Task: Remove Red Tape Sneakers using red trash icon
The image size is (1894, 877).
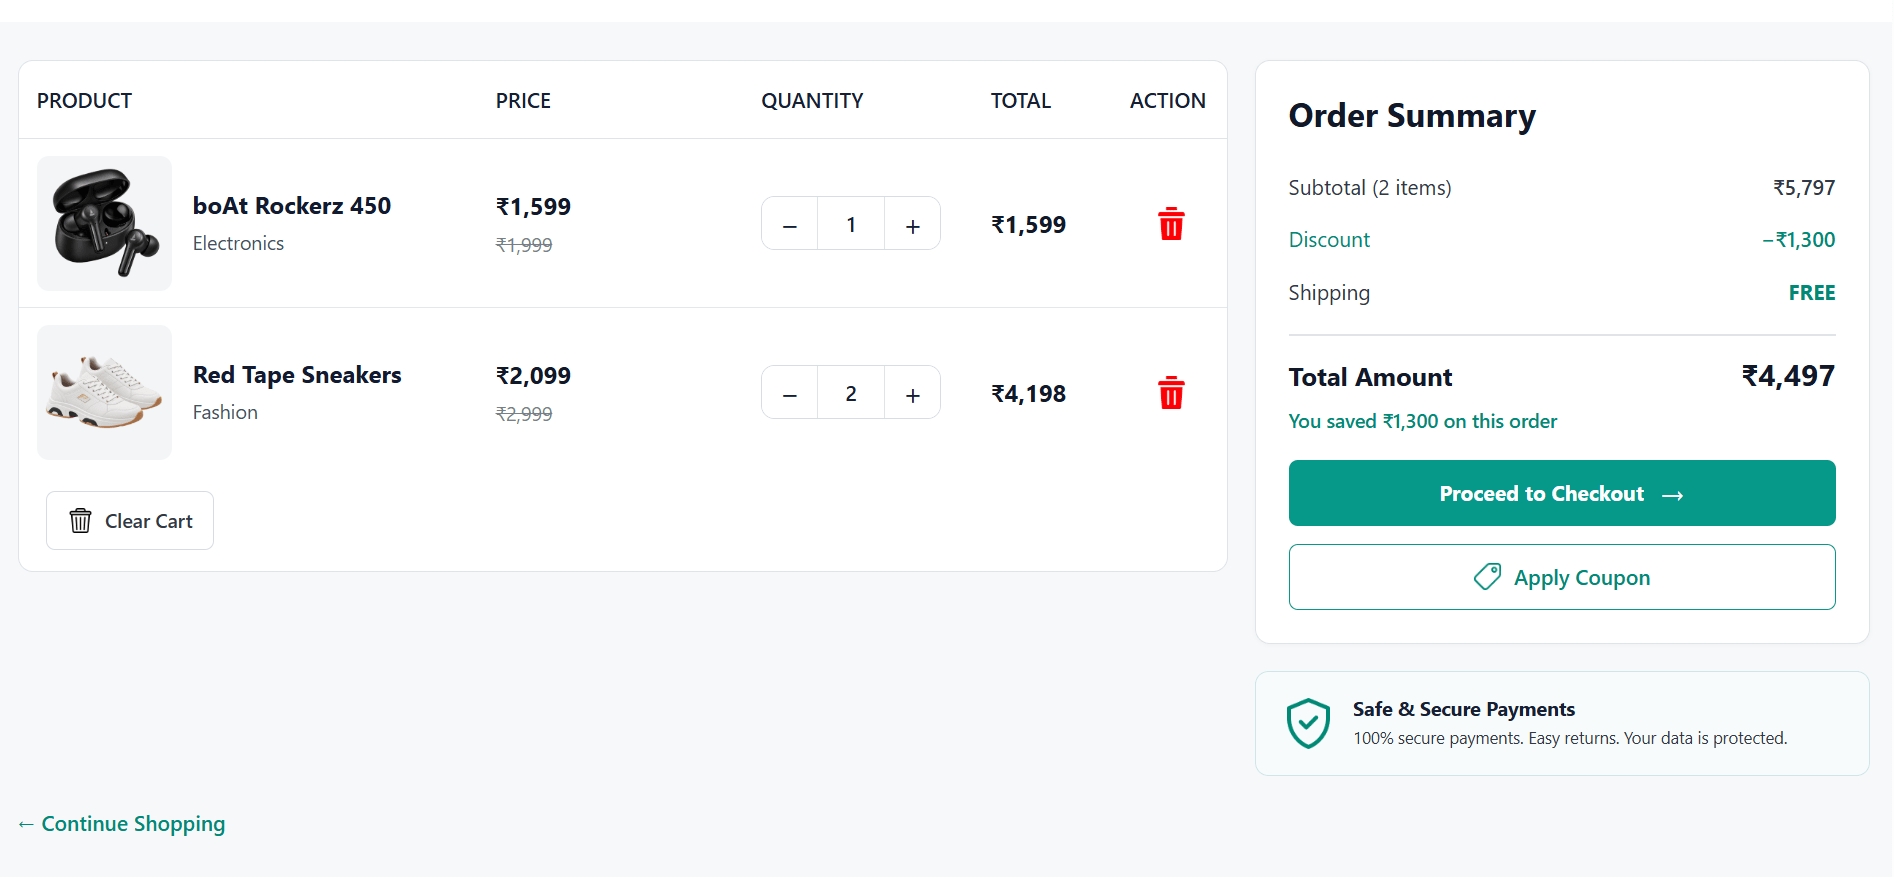Action: click(x=1171, y=393)
